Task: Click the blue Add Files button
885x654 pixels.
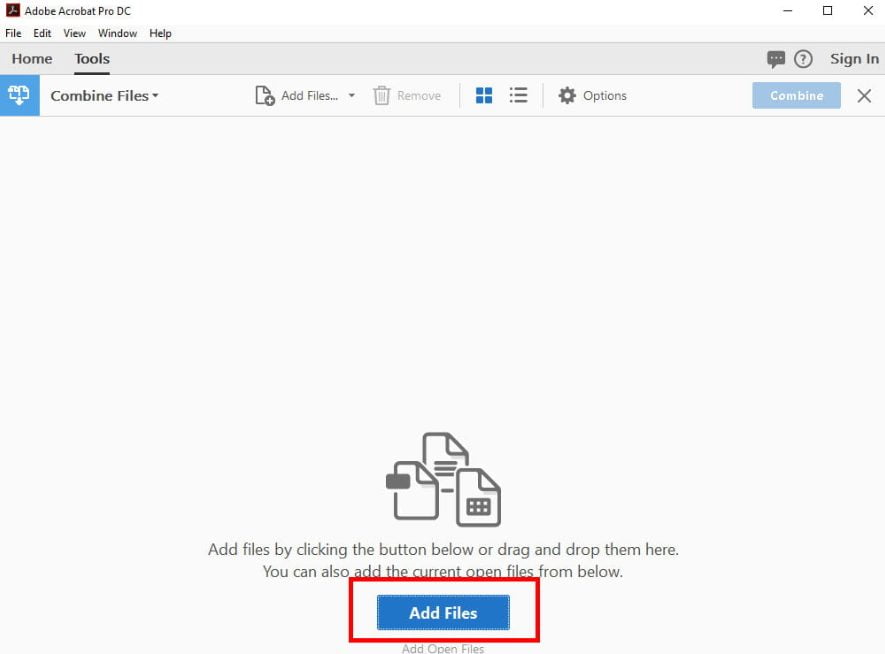Action: (443, 612)
